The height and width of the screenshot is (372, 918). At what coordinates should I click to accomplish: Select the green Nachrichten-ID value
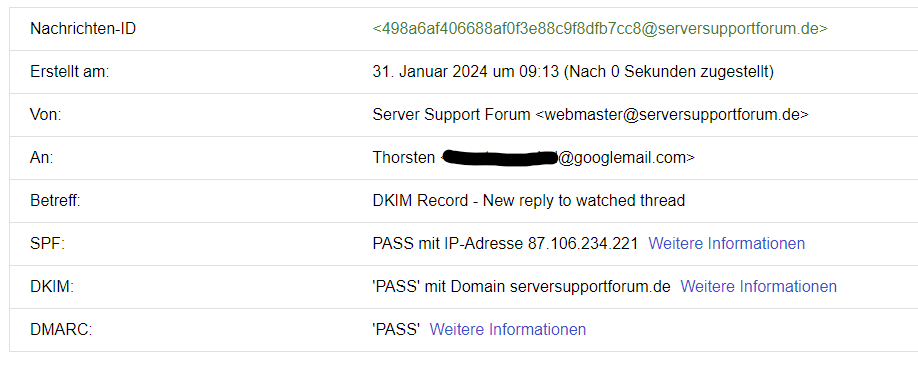[x=600, y=29]
